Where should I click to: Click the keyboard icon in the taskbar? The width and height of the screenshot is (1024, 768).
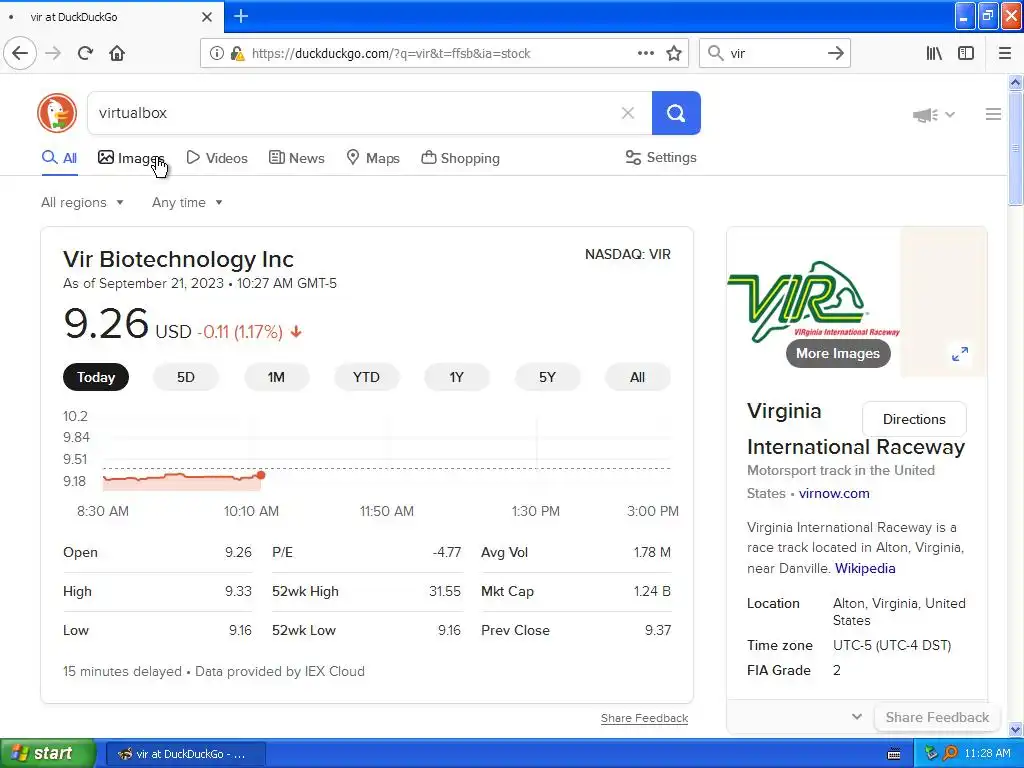pyautogui.click(x=894, y=754)
